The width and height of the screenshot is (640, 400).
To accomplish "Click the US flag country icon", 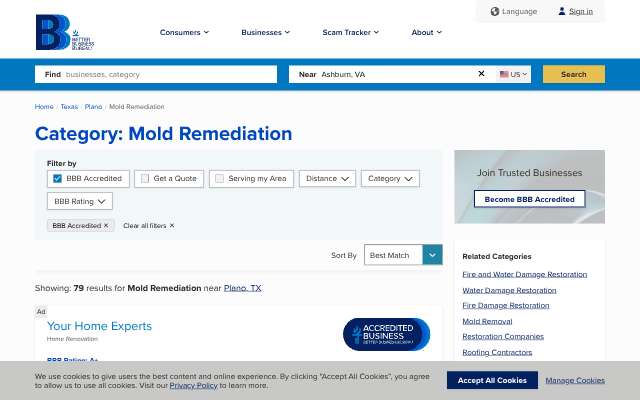I will (x=504, y=74).
